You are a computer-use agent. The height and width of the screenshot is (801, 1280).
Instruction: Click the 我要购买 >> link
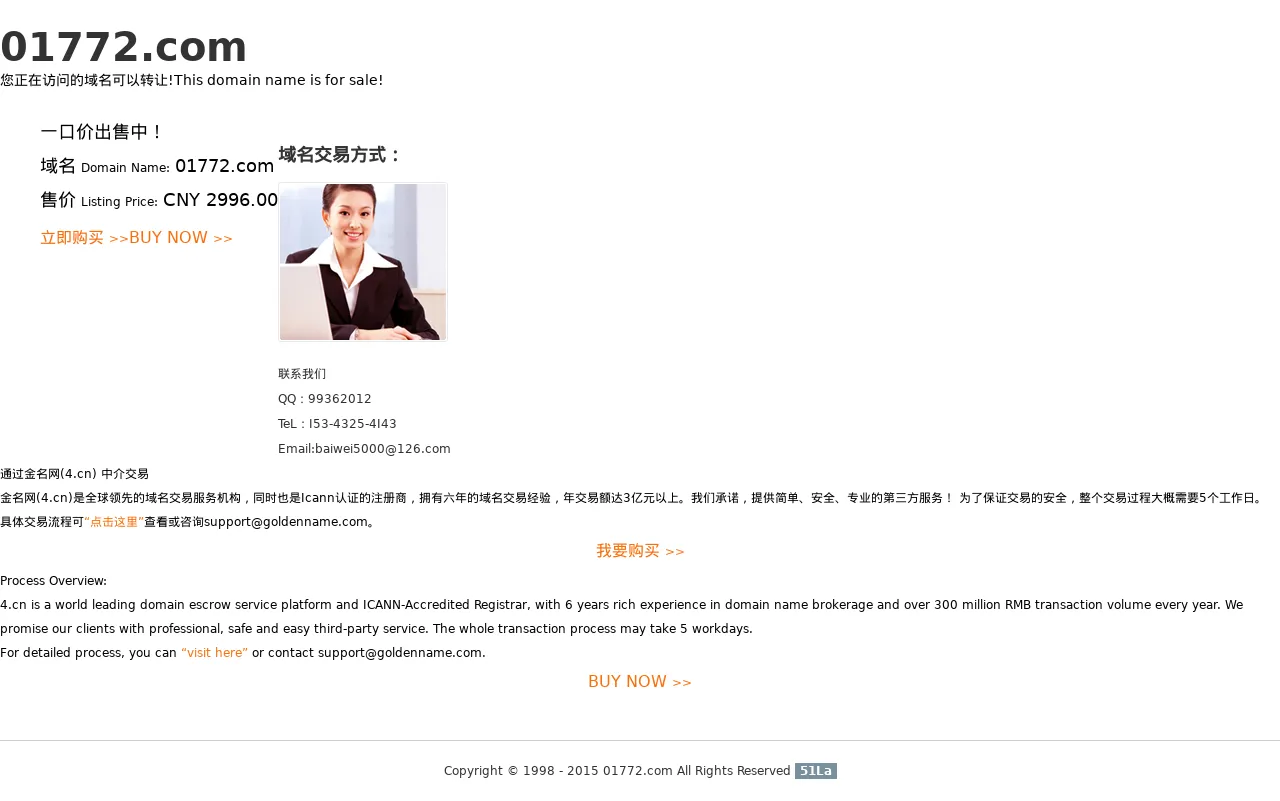point(640,551)
